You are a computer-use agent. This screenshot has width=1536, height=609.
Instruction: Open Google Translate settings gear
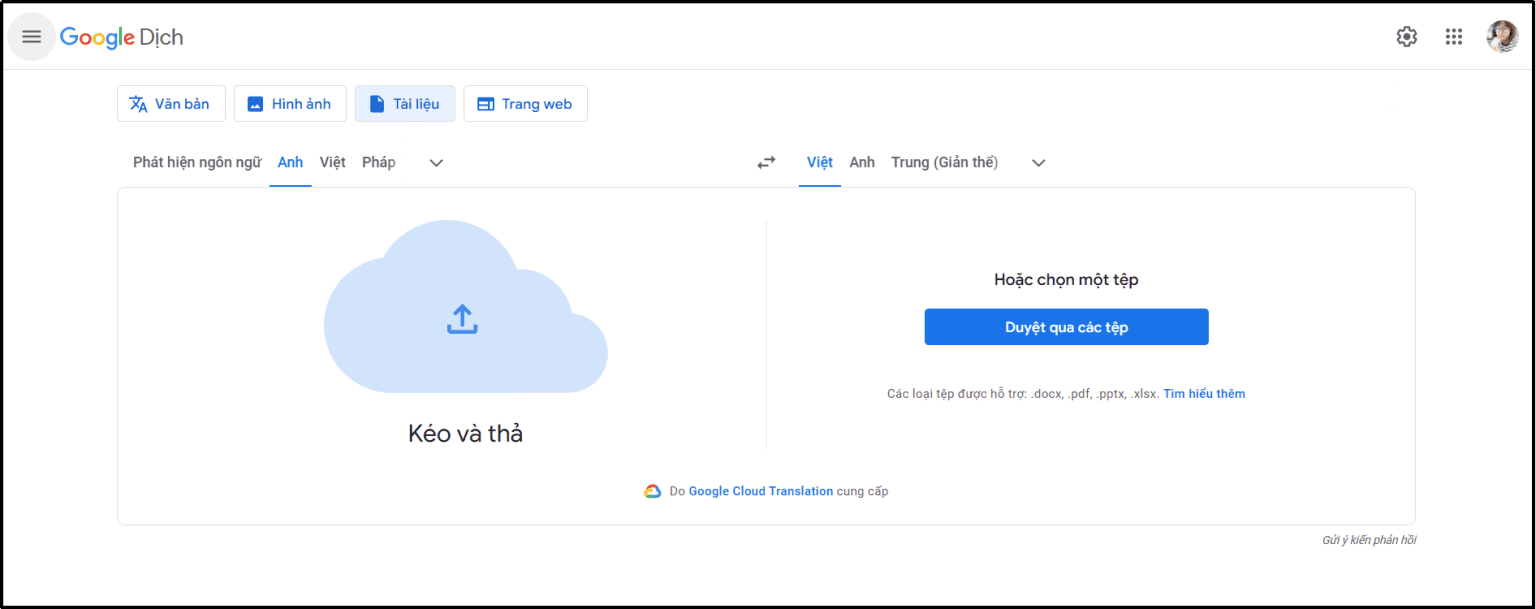coord(1406,36)
